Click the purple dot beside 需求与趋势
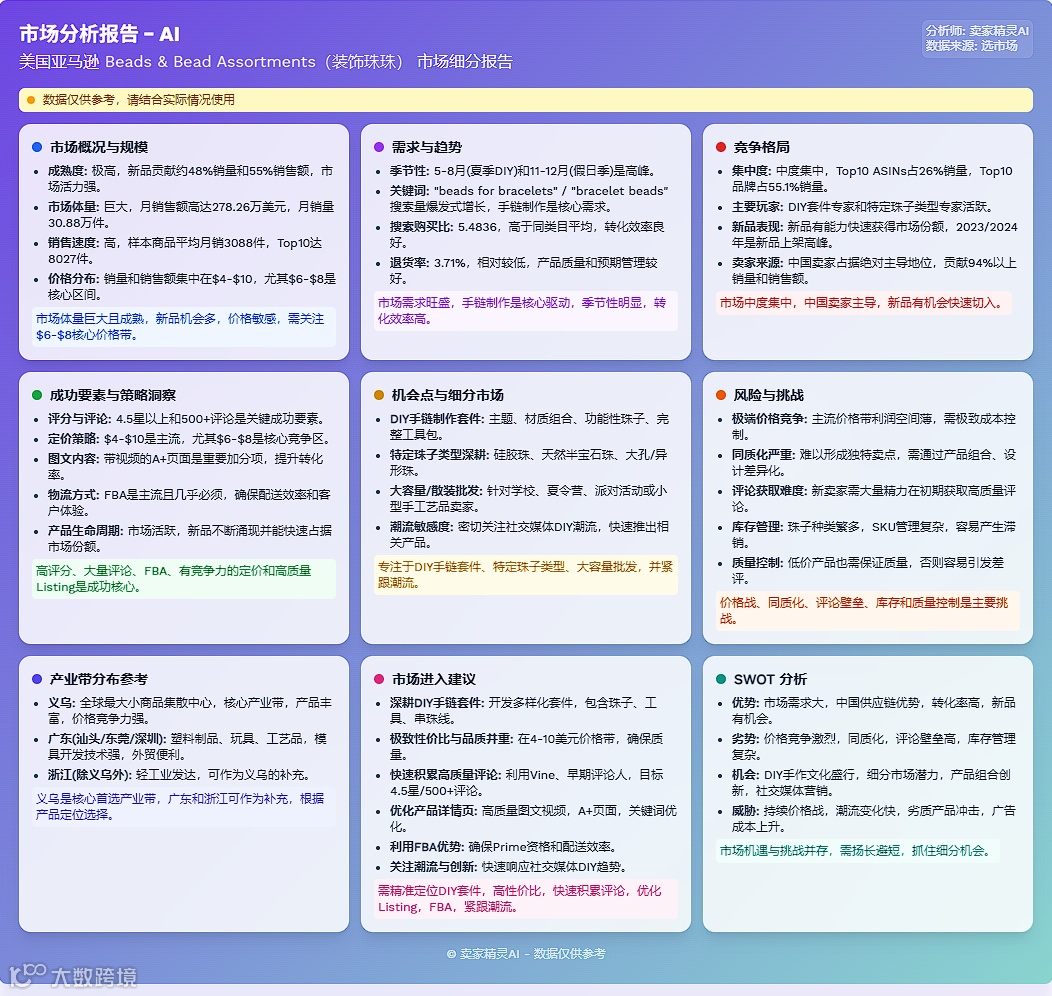 (379, 147)
